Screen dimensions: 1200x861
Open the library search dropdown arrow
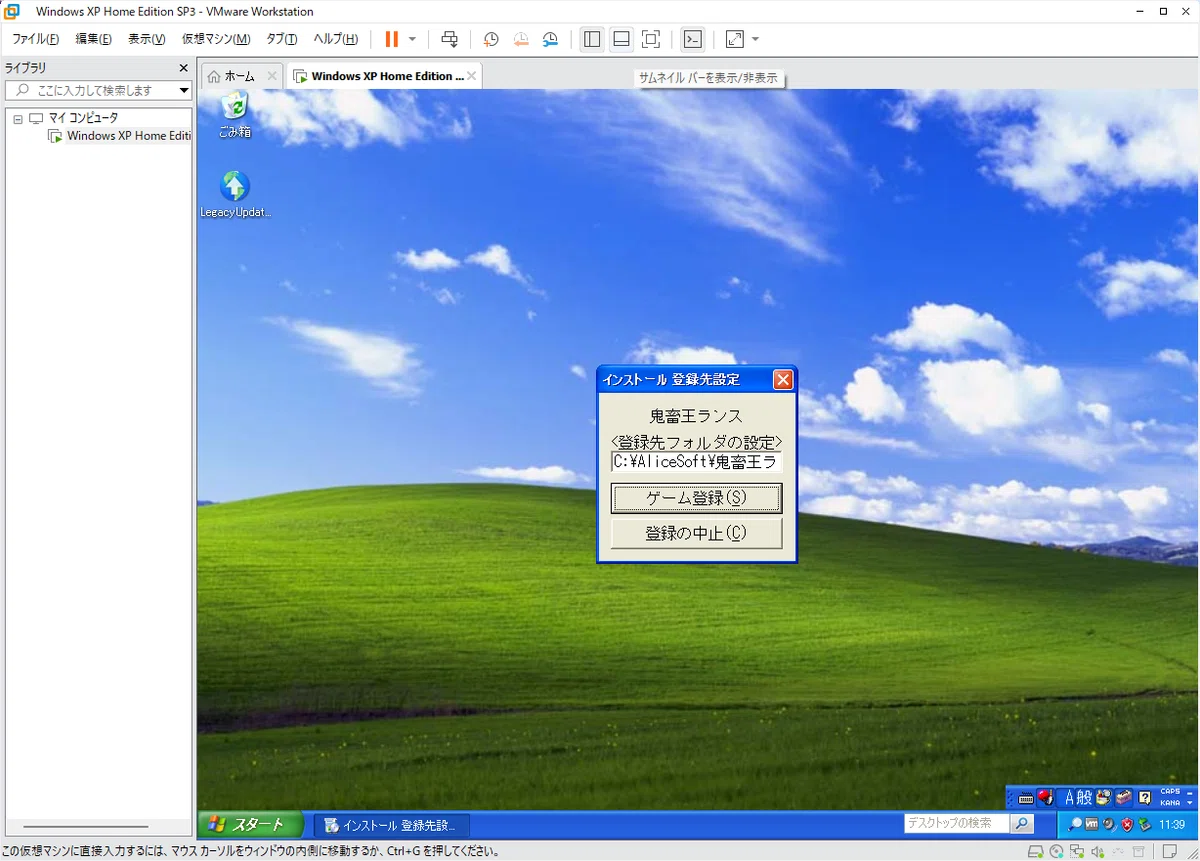click(184, 90)
